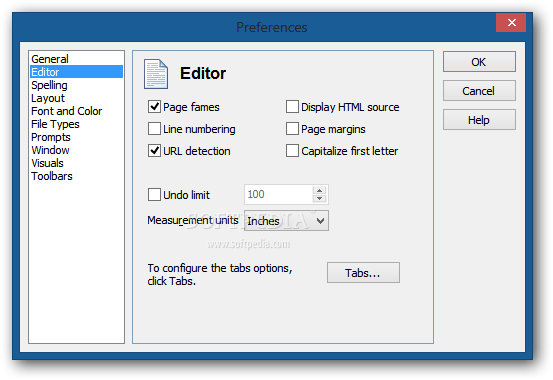
Task: Enable Line numbering checkbox
Action: click(154, 129)
